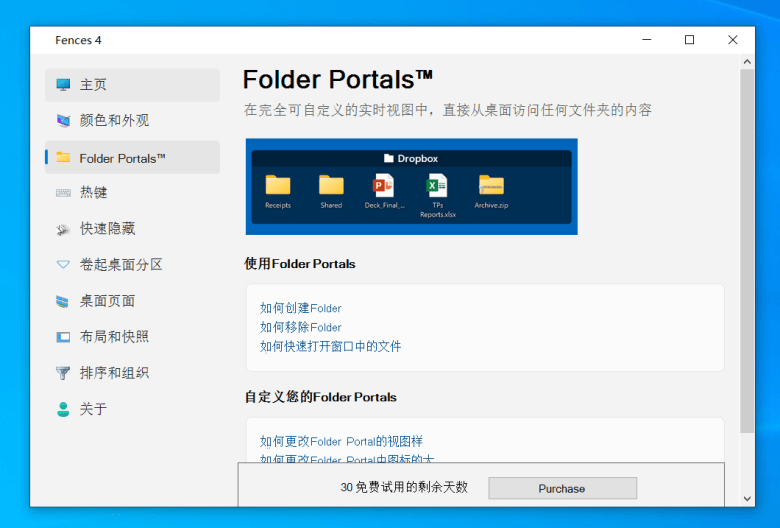The width and height of the screenshot is (780, 528).
Task: Close the Fences 4 window
Action: pos(733,40)
